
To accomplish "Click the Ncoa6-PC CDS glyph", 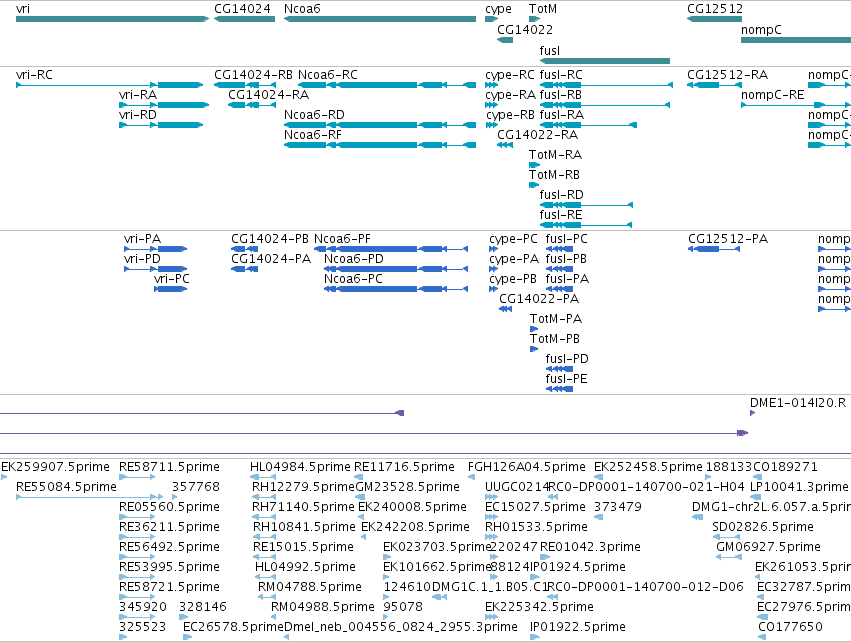I will pyautogui.click(x=396, y=289).
